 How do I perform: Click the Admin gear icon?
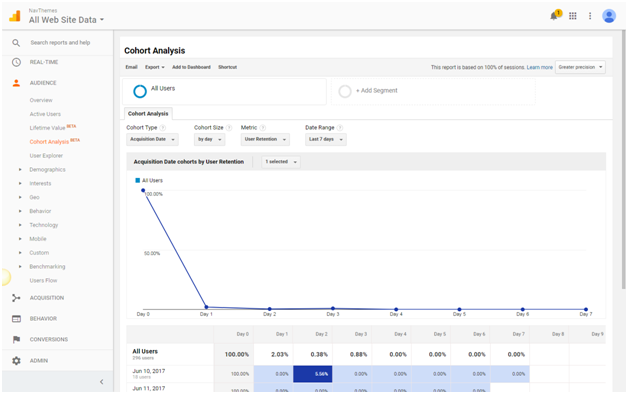[16, 361]
